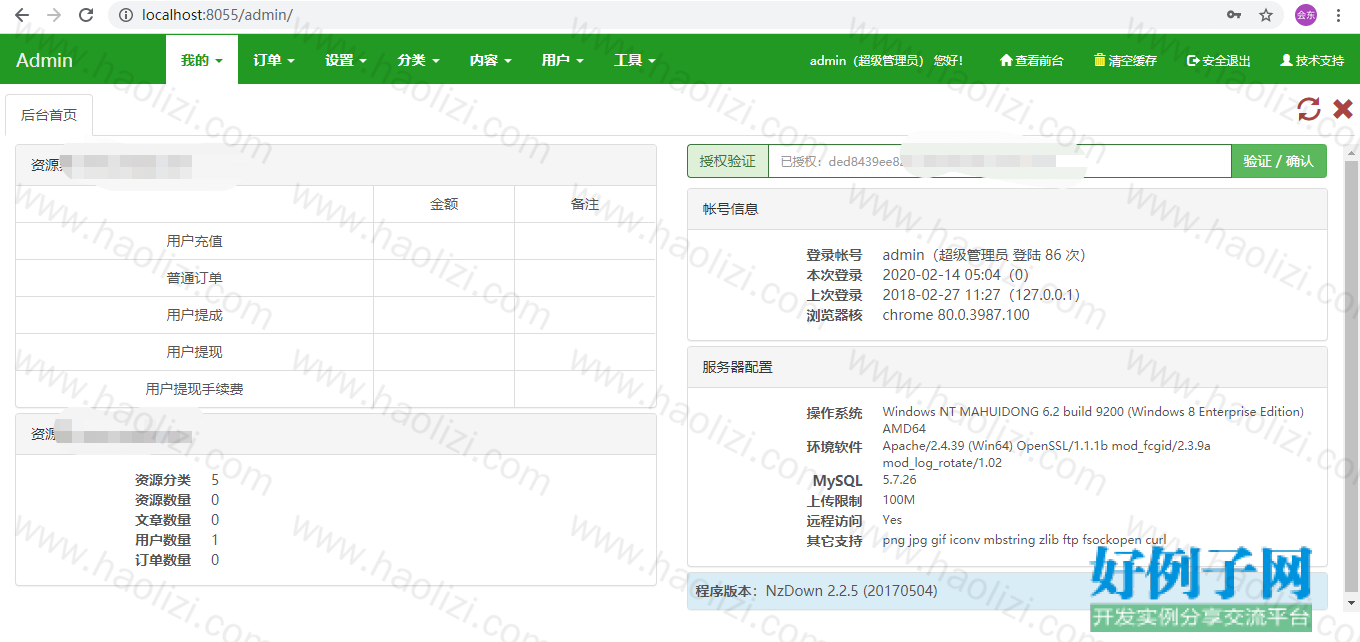Click the 资源分类 count label

(x=163, y=480)
